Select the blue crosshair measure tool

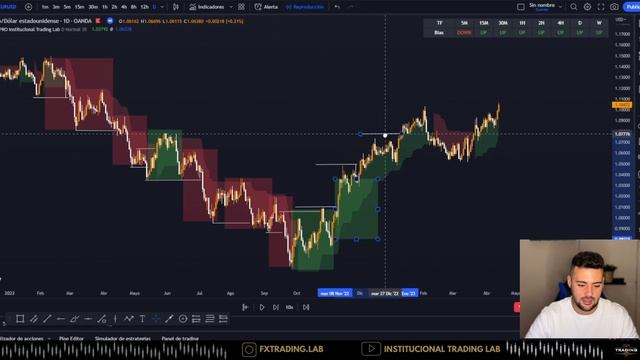point(156,319)
